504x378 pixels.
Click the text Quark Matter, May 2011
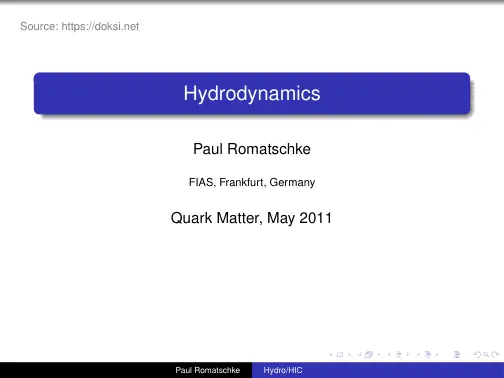coord(251,218)
